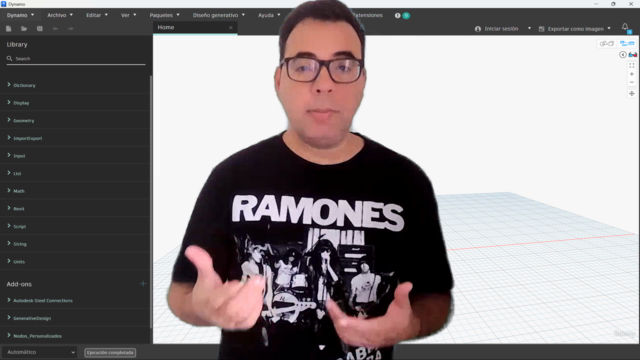Expand the Nodos_Personalizados add-on
The width and height of the screenshot is (640, 360).
click(76, 336)
